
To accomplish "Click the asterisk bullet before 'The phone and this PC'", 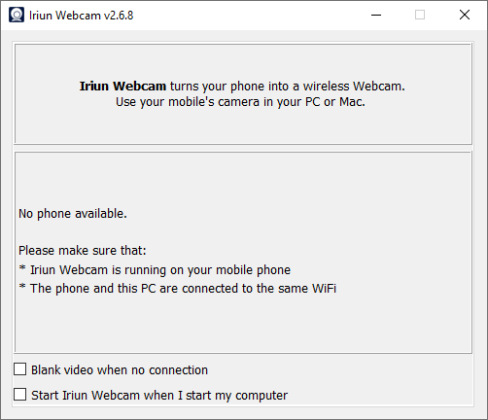I will [x=22, y=286].
